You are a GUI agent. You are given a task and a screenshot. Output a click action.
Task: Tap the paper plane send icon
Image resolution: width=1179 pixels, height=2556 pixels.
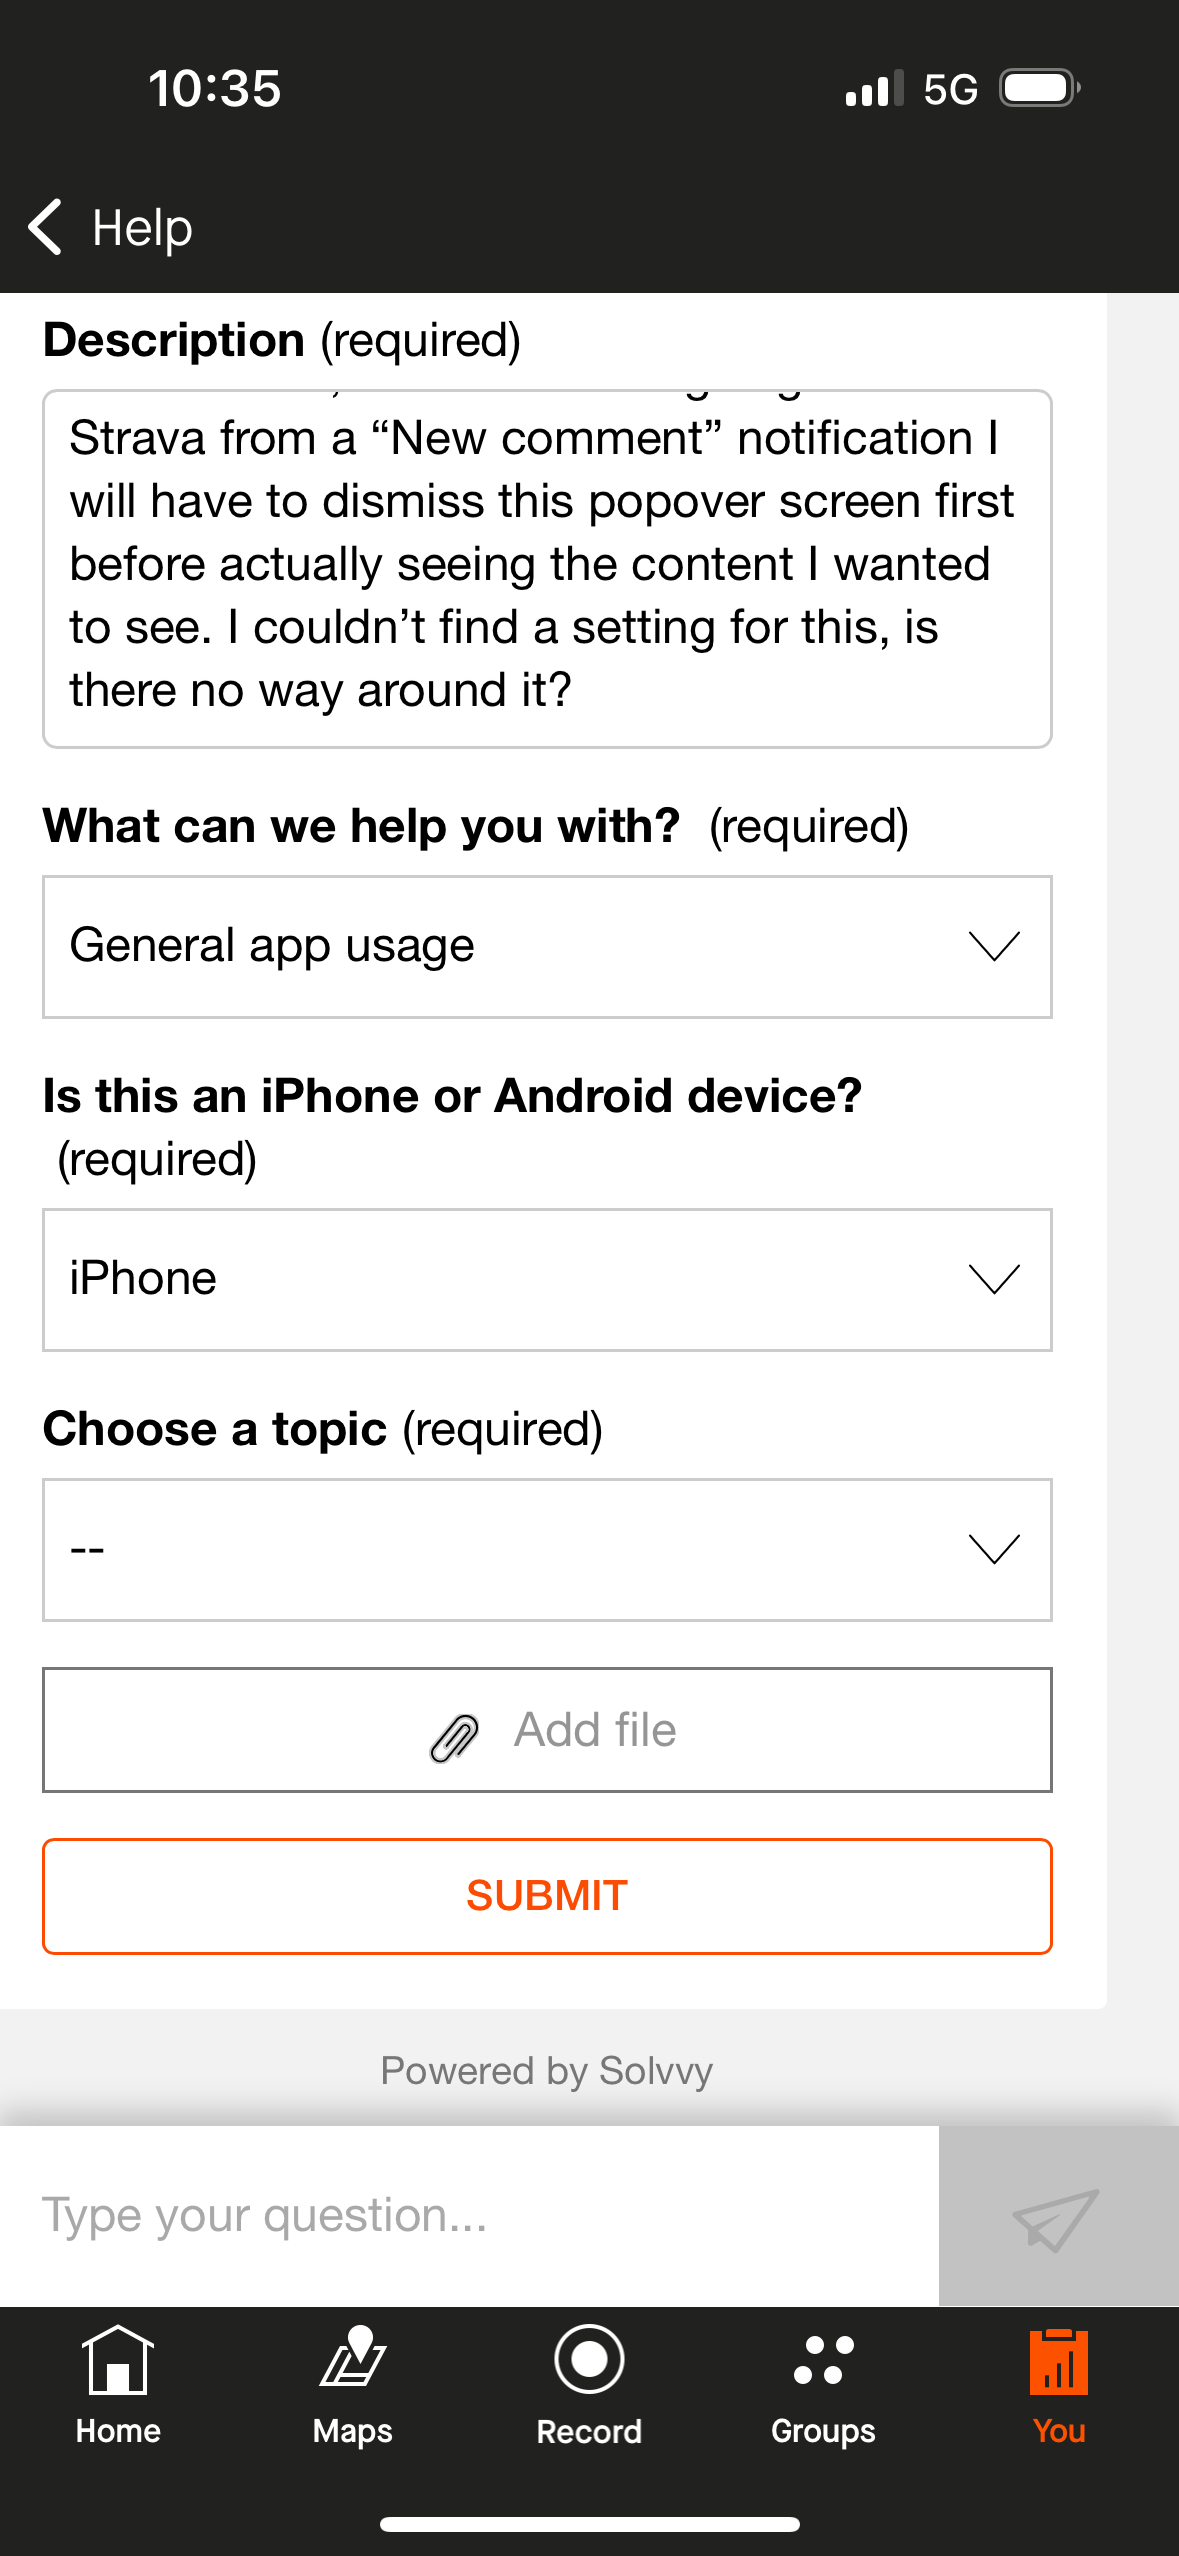[1056, 2218]
